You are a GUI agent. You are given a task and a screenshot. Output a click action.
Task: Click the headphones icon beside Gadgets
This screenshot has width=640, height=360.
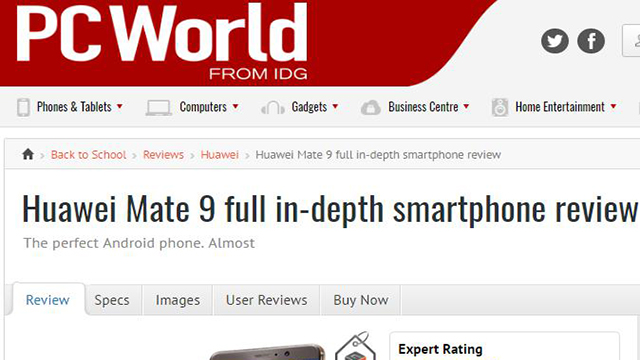(273, 108)
